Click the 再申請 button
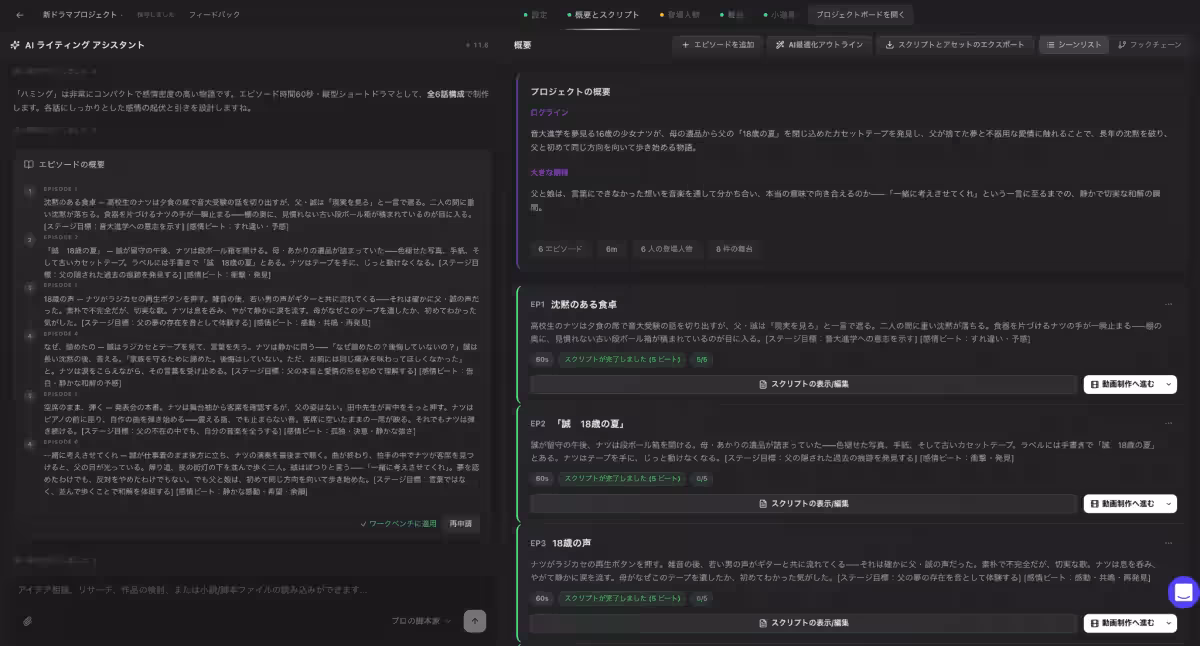Viewport: 1200px width, 646px height. 460,523
